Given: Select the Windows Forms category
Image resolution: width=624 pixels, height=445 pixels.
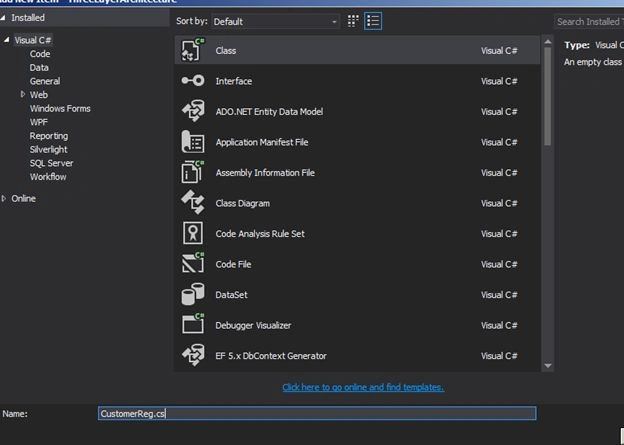Looking at the screenshot, I should [60, 108].
